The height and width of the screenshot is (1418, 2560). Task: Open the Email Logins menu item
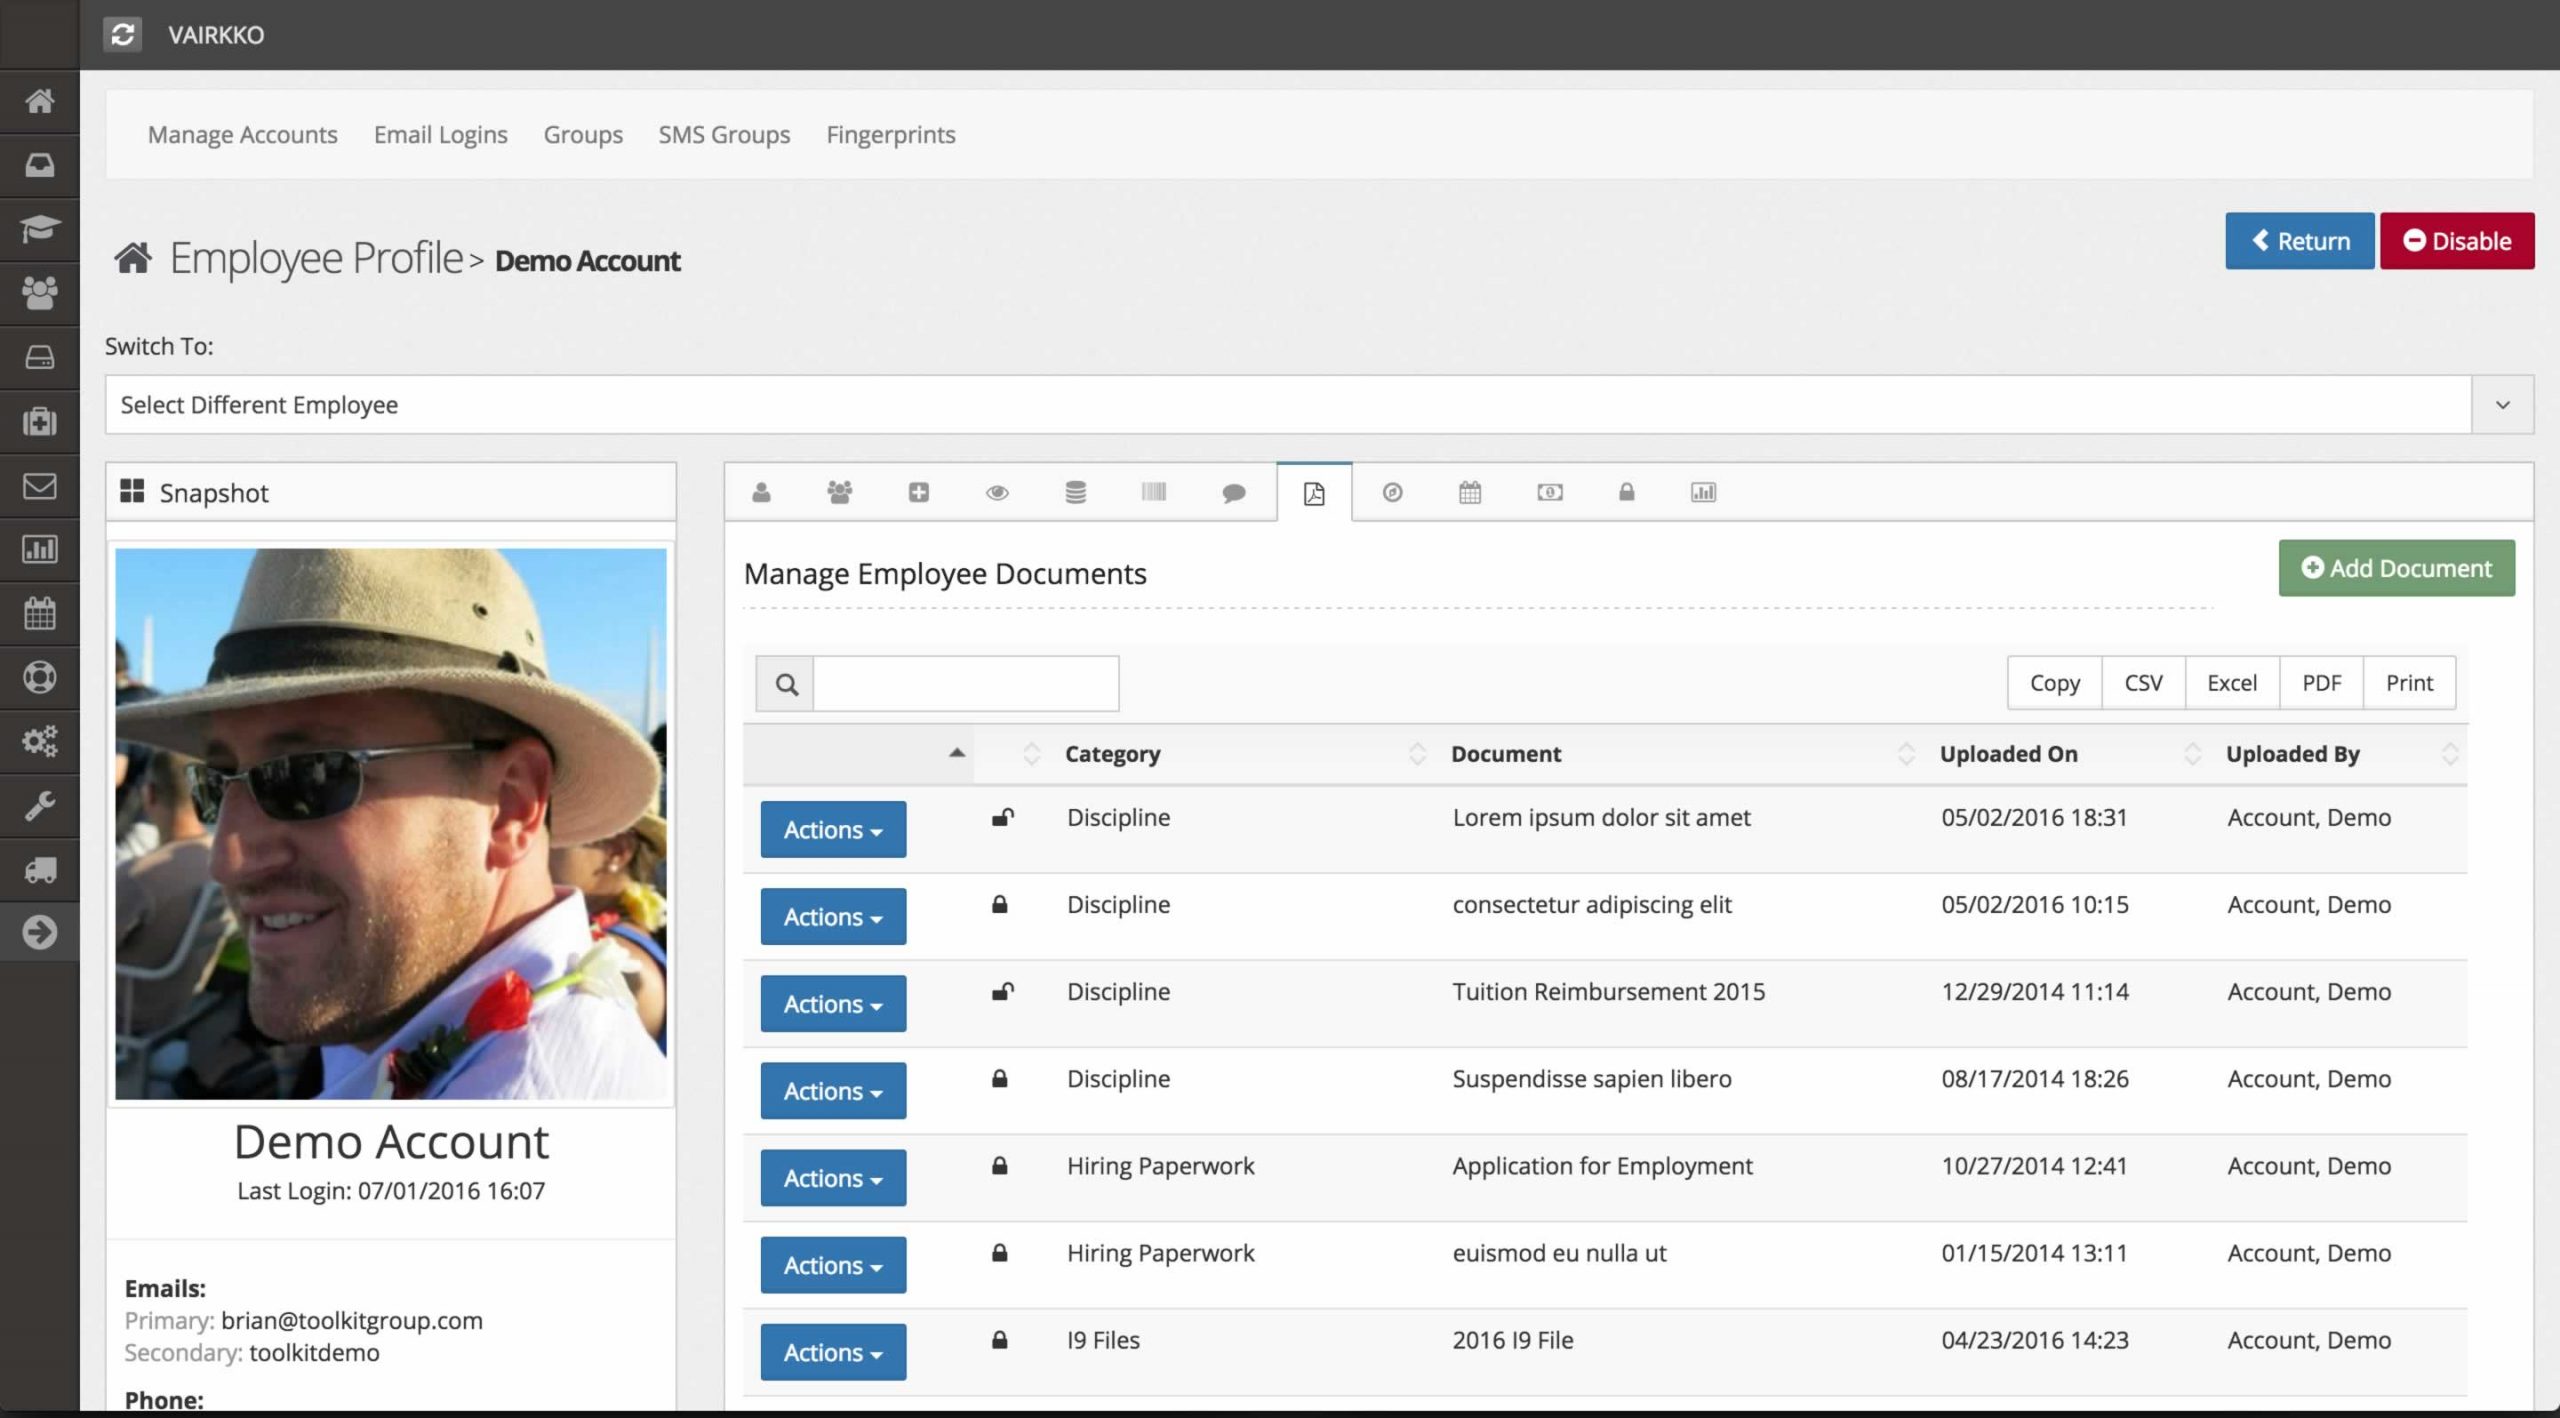[x=440, y=135]
